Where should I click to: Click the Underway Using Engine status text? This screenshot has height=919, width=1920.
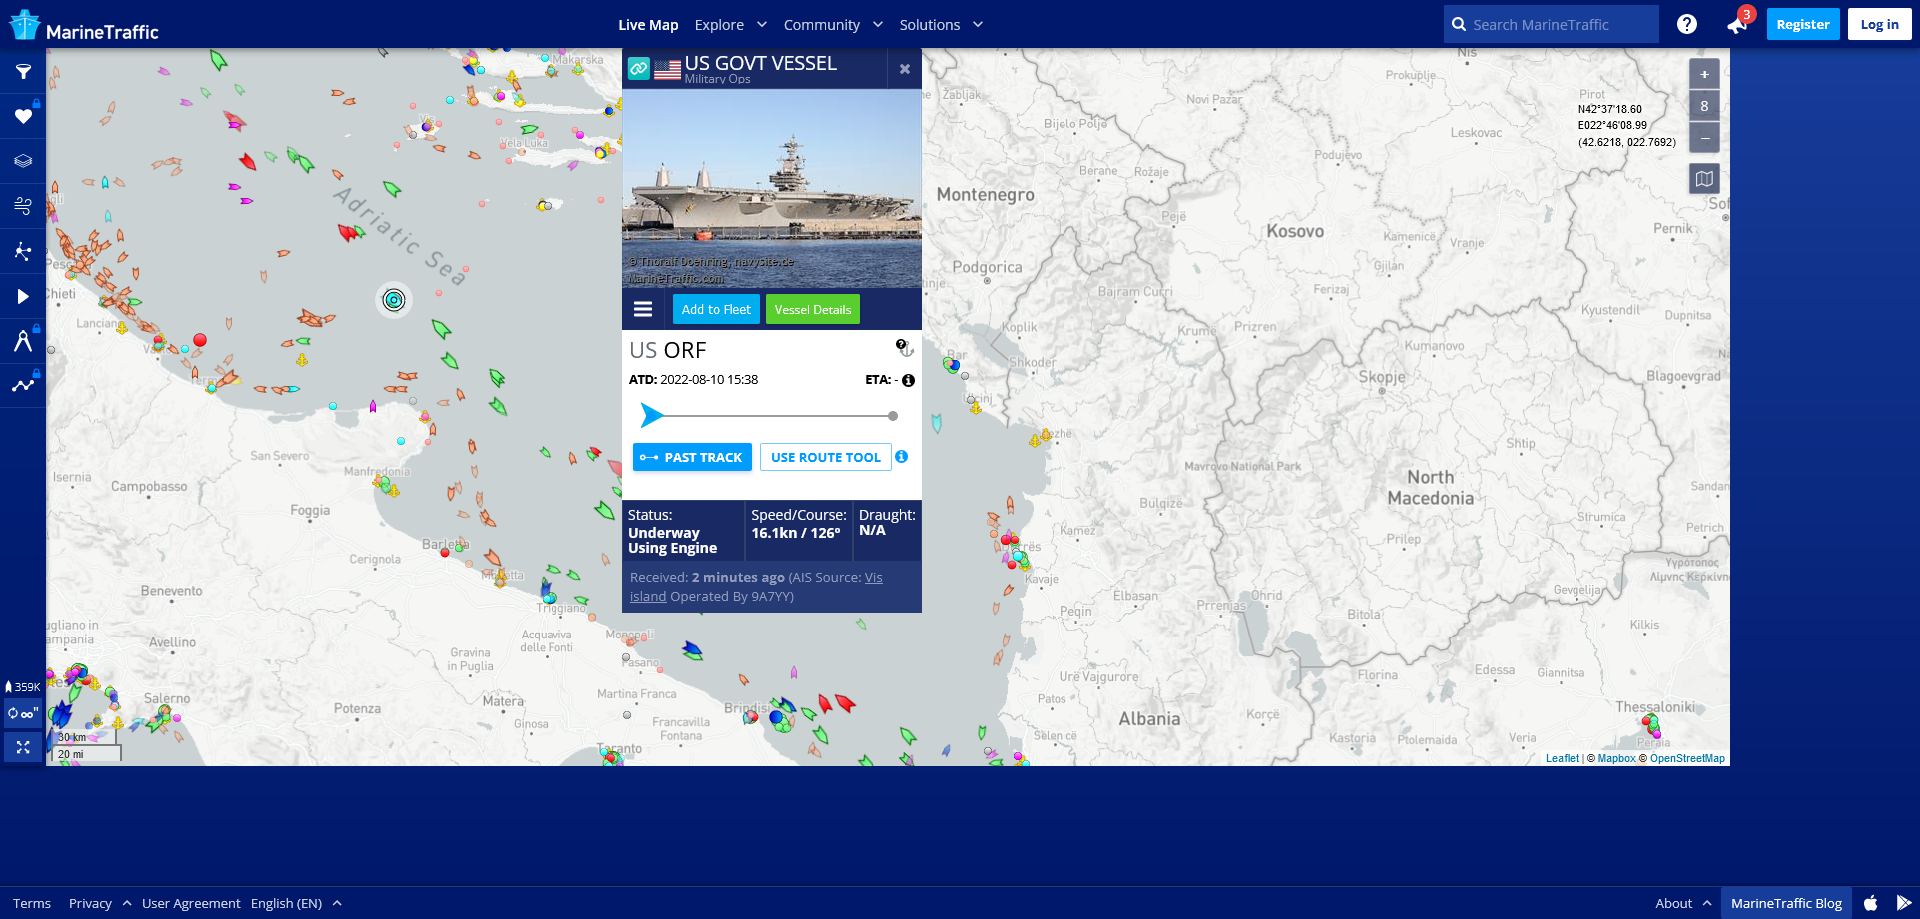click(672, 541)
